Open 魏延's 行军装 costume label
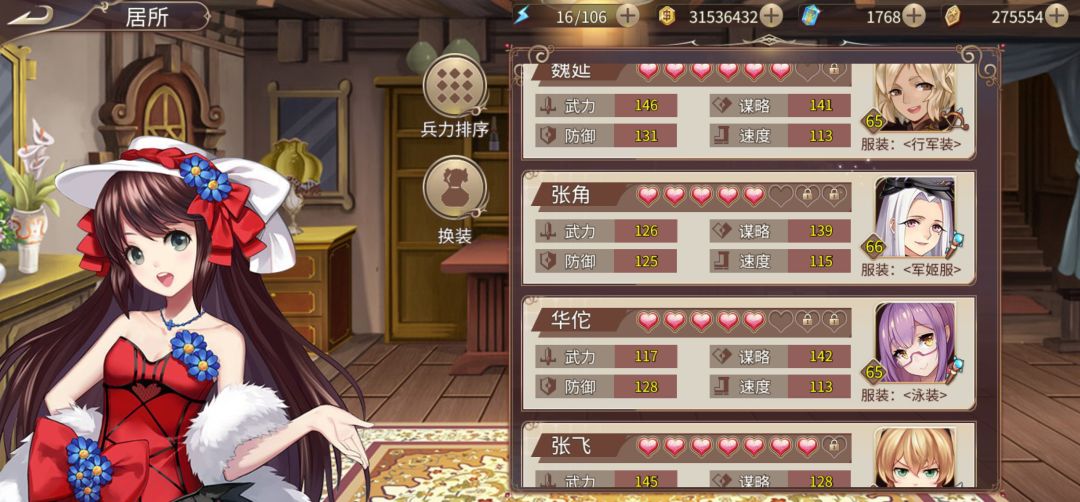 [x=911, y=145]
